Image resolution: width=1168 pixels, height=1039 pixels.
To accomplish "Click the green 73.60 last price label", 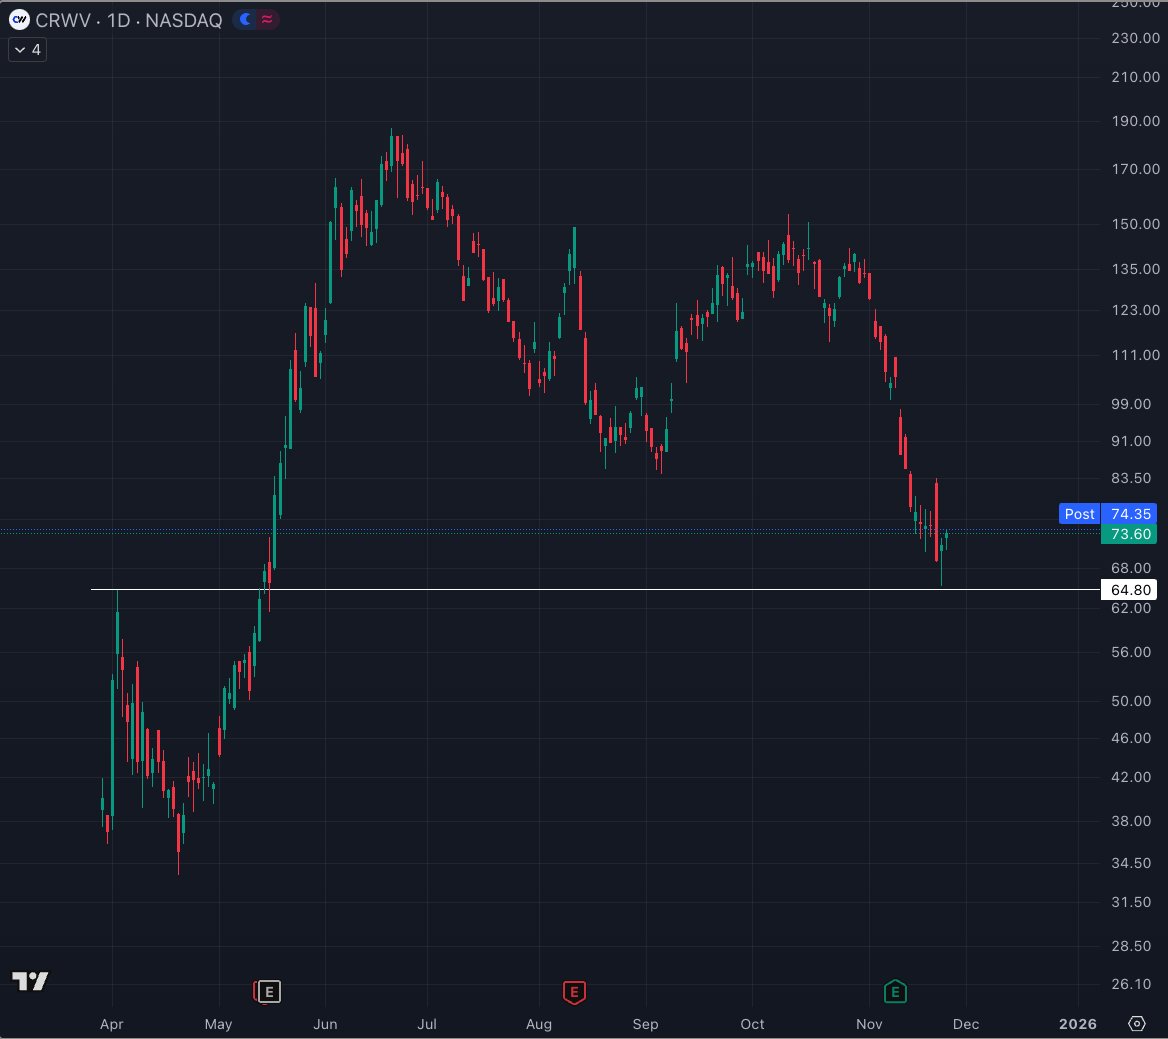I will 1129,534.
